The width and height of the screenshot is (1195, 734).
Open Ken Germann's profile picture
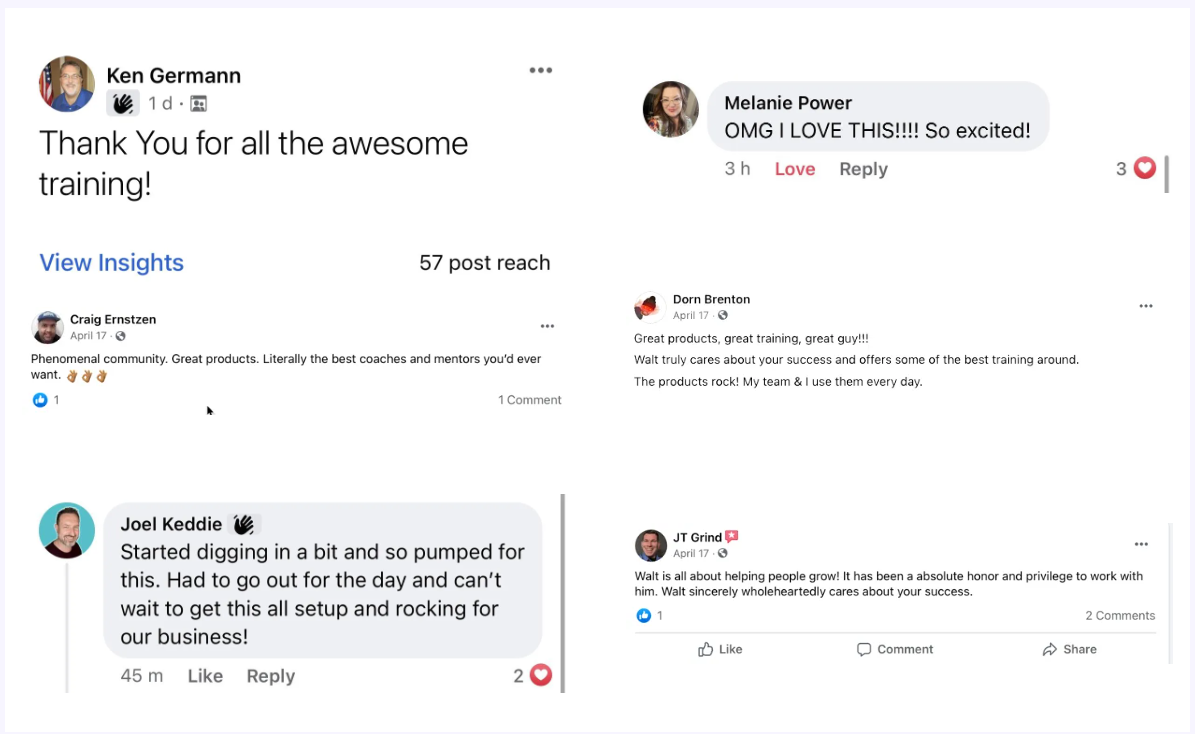(66, 84)
